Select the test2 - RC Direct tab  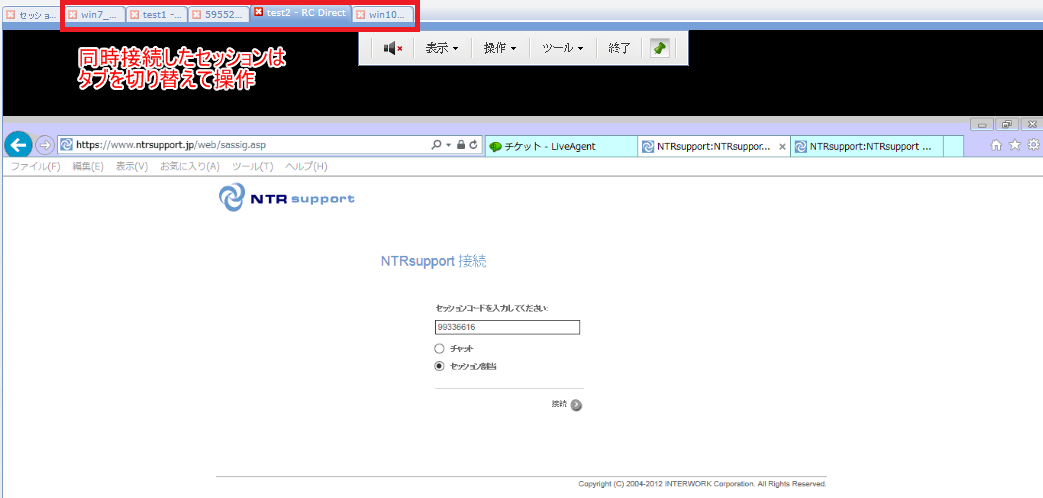(x=301, y=13)
